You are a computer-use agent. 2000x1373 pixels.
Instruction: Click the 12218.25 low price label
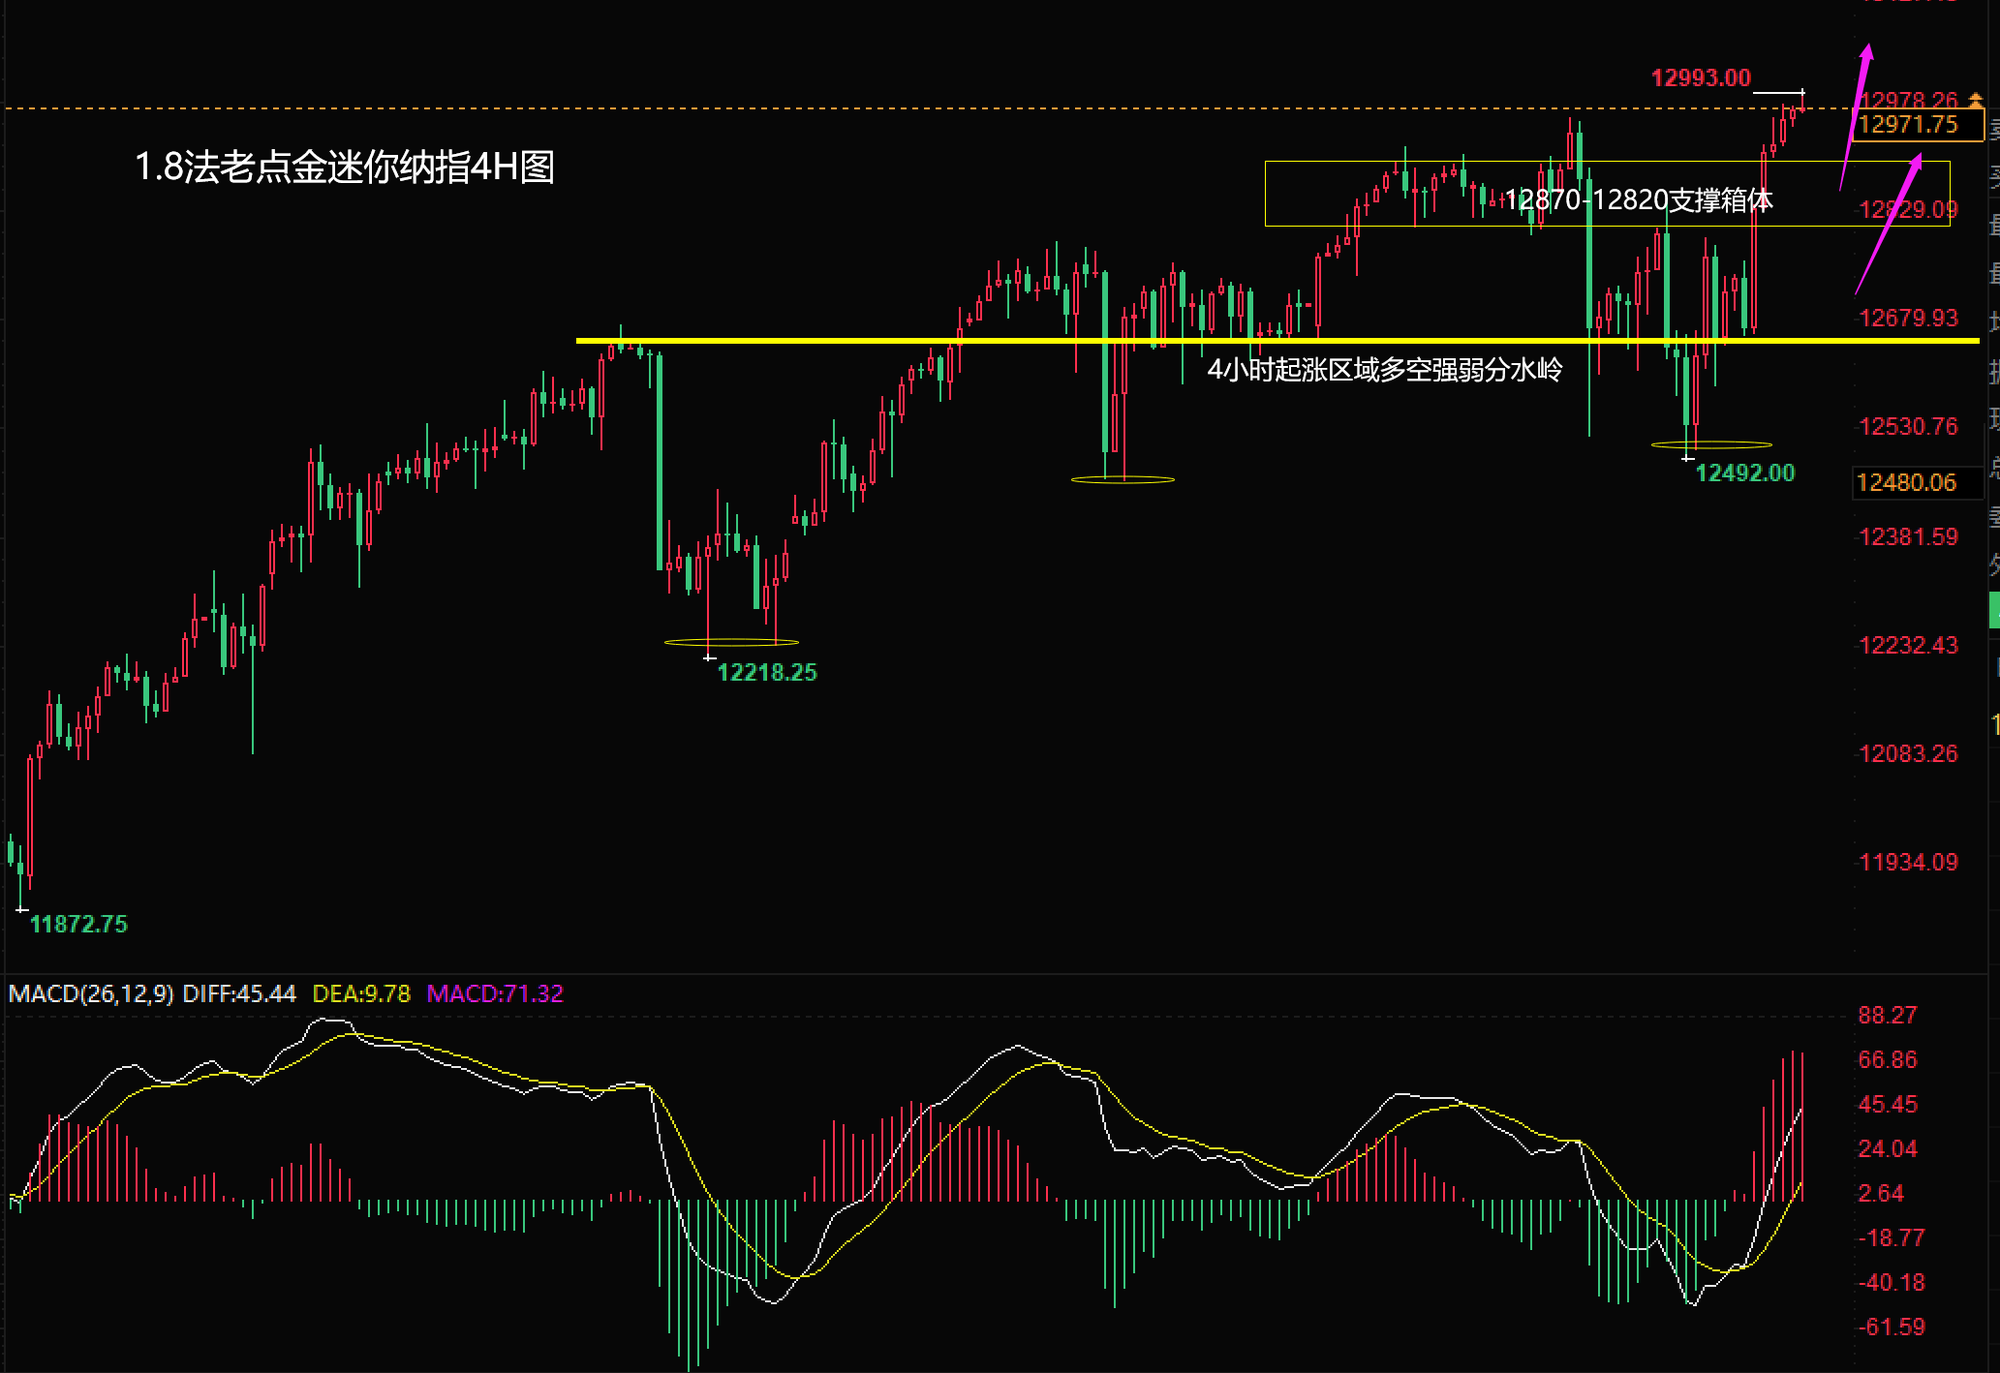point(767,672)
